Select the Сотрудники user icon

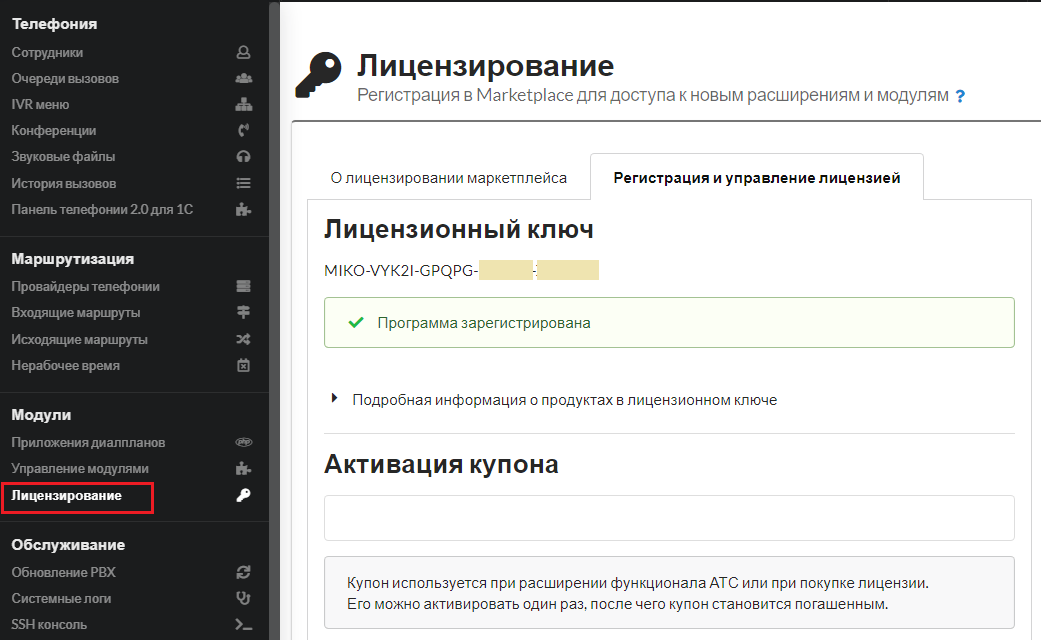click(243, 52)
